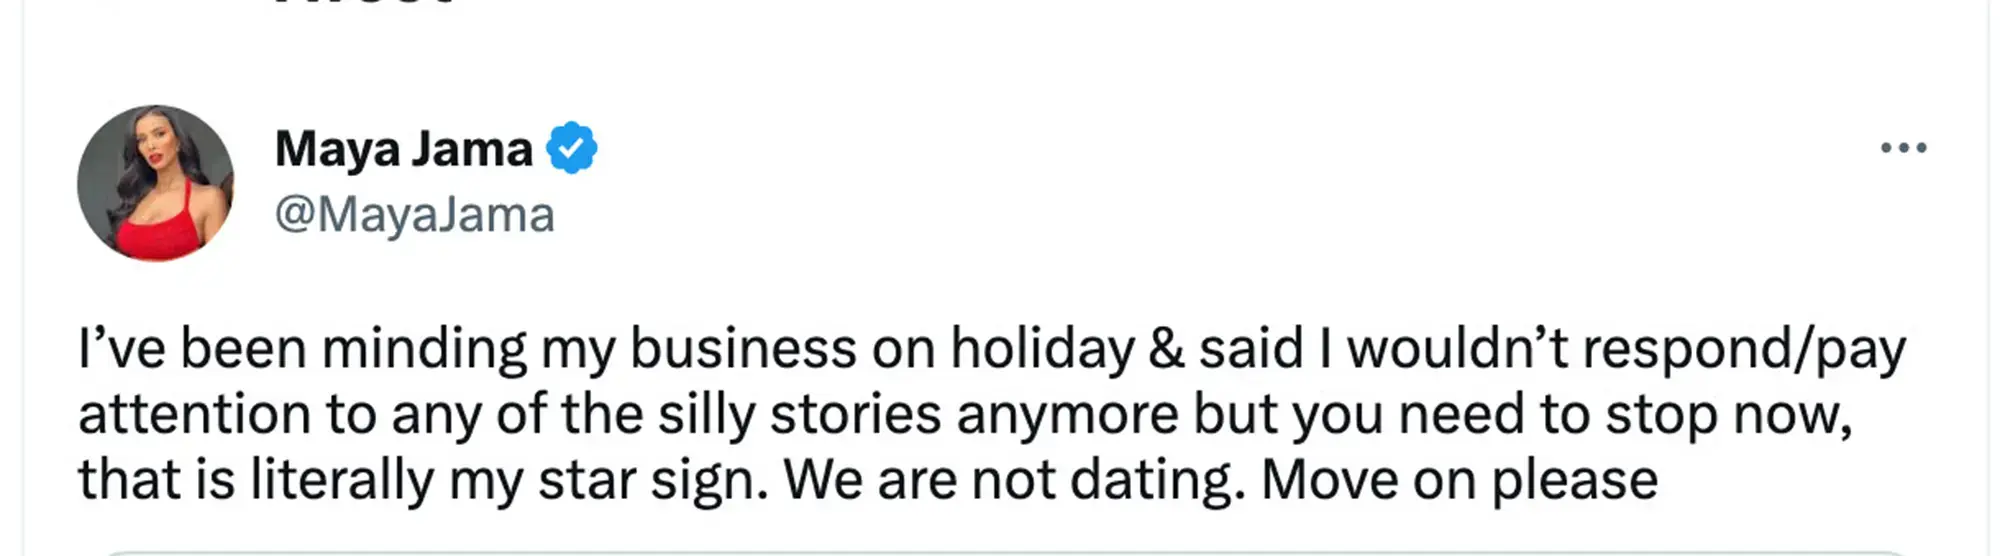Open Maya Jama's profile picture
Image resolution: width=2000 pixels, height=556 pixels.
pos(156,183)
